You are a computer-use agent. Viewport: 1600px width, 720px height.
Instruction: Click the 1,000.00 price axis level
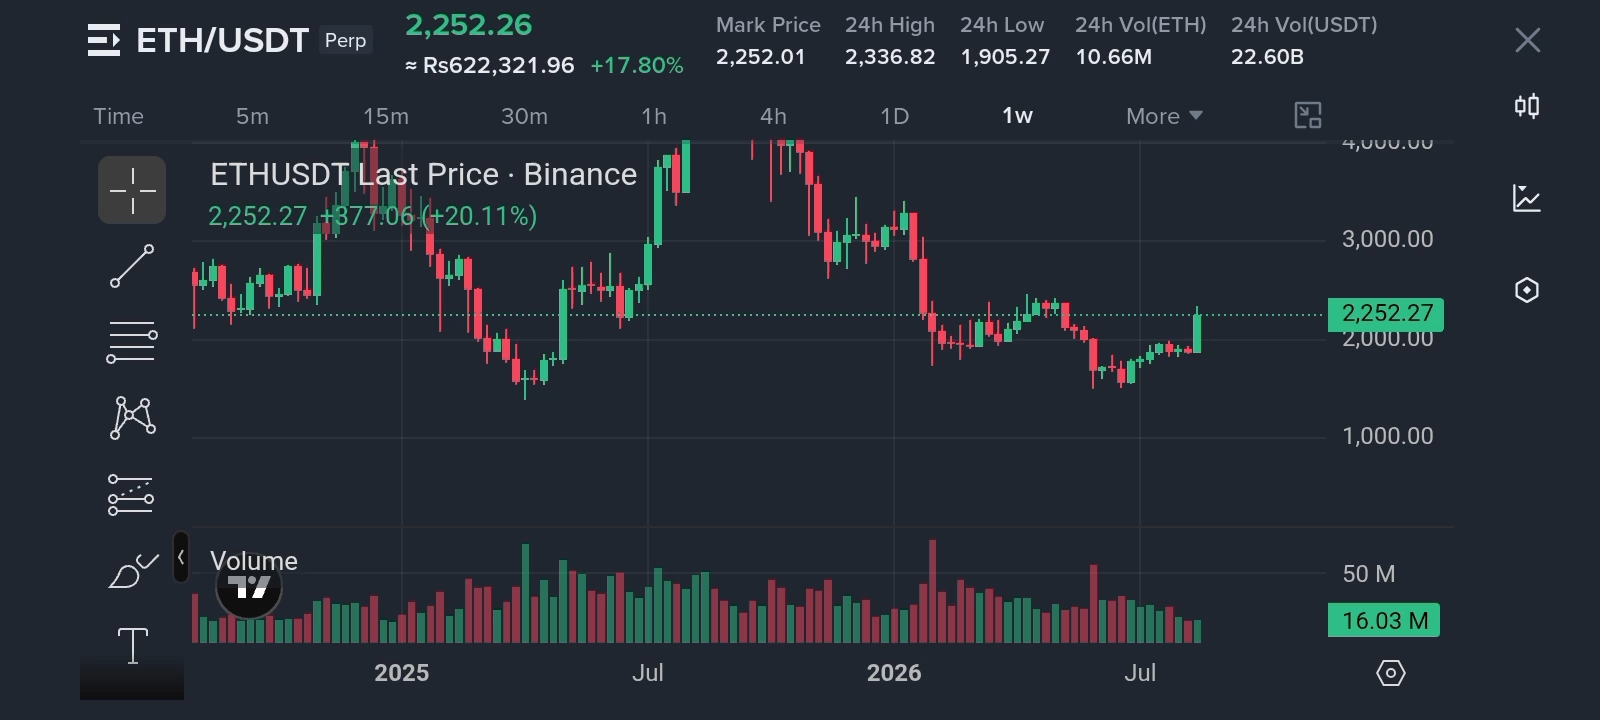[x=1387, y=436]
